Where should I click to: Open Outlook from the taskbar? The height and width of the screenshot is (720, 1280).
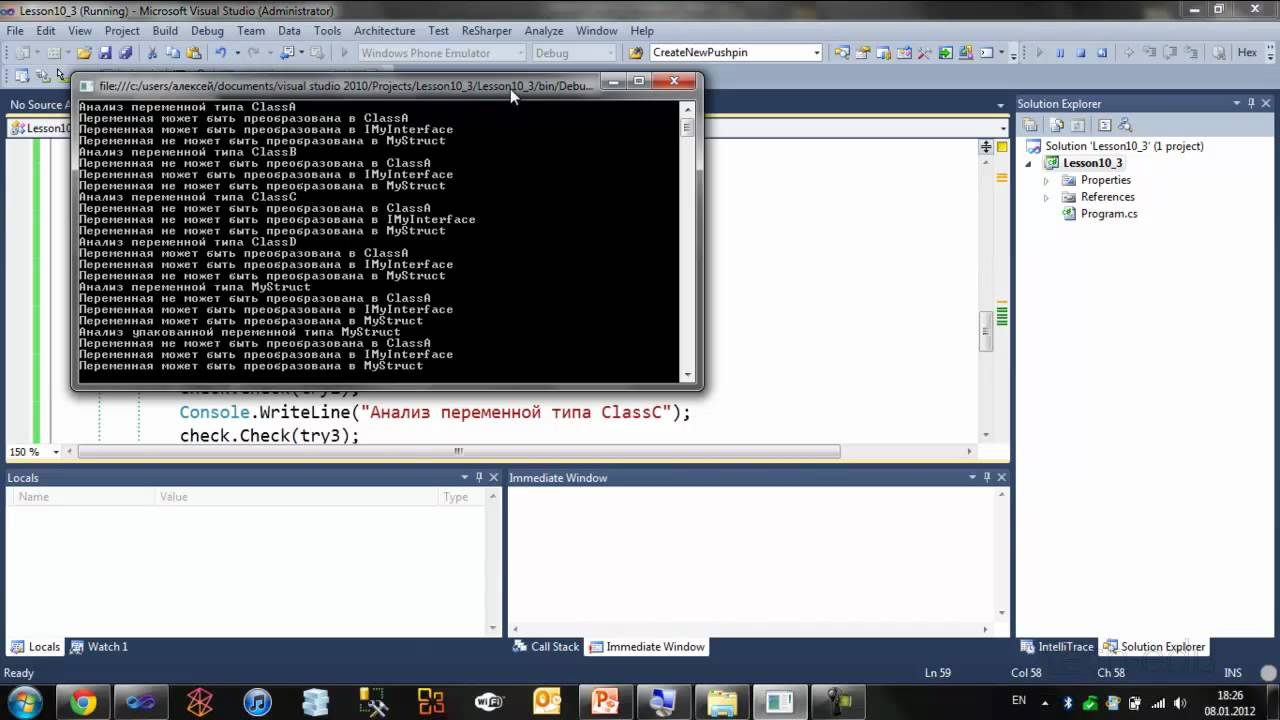coord(547,702)
